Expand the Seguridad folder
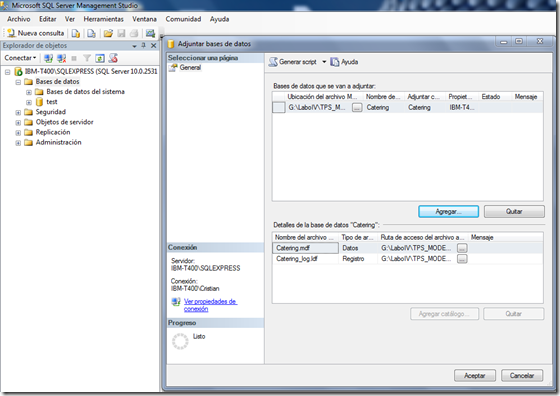 click(x=18, y=112)
